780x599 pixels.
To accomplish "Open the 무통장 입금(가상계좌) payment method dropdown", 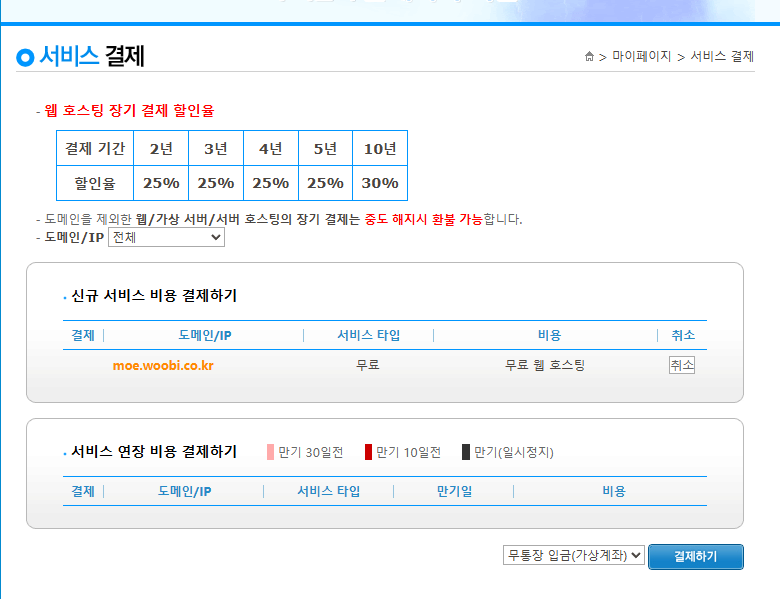I will 573,555.
